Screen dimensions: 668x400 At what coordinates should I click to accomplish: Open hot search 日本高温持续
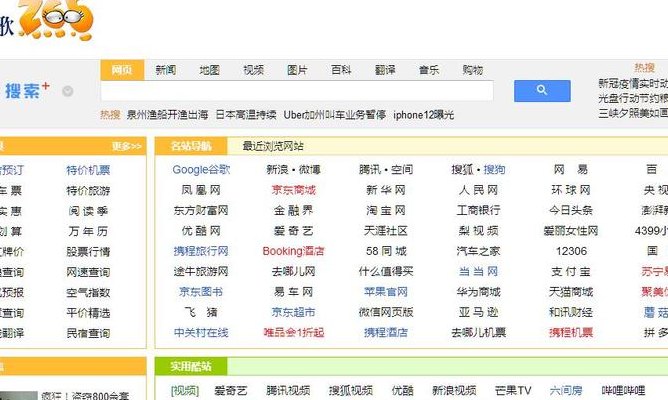click(246, 115)
